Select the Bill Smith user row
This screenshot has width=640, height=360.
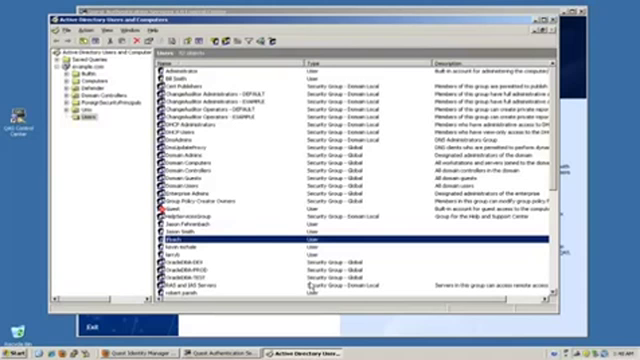click(x=353, y=79)
